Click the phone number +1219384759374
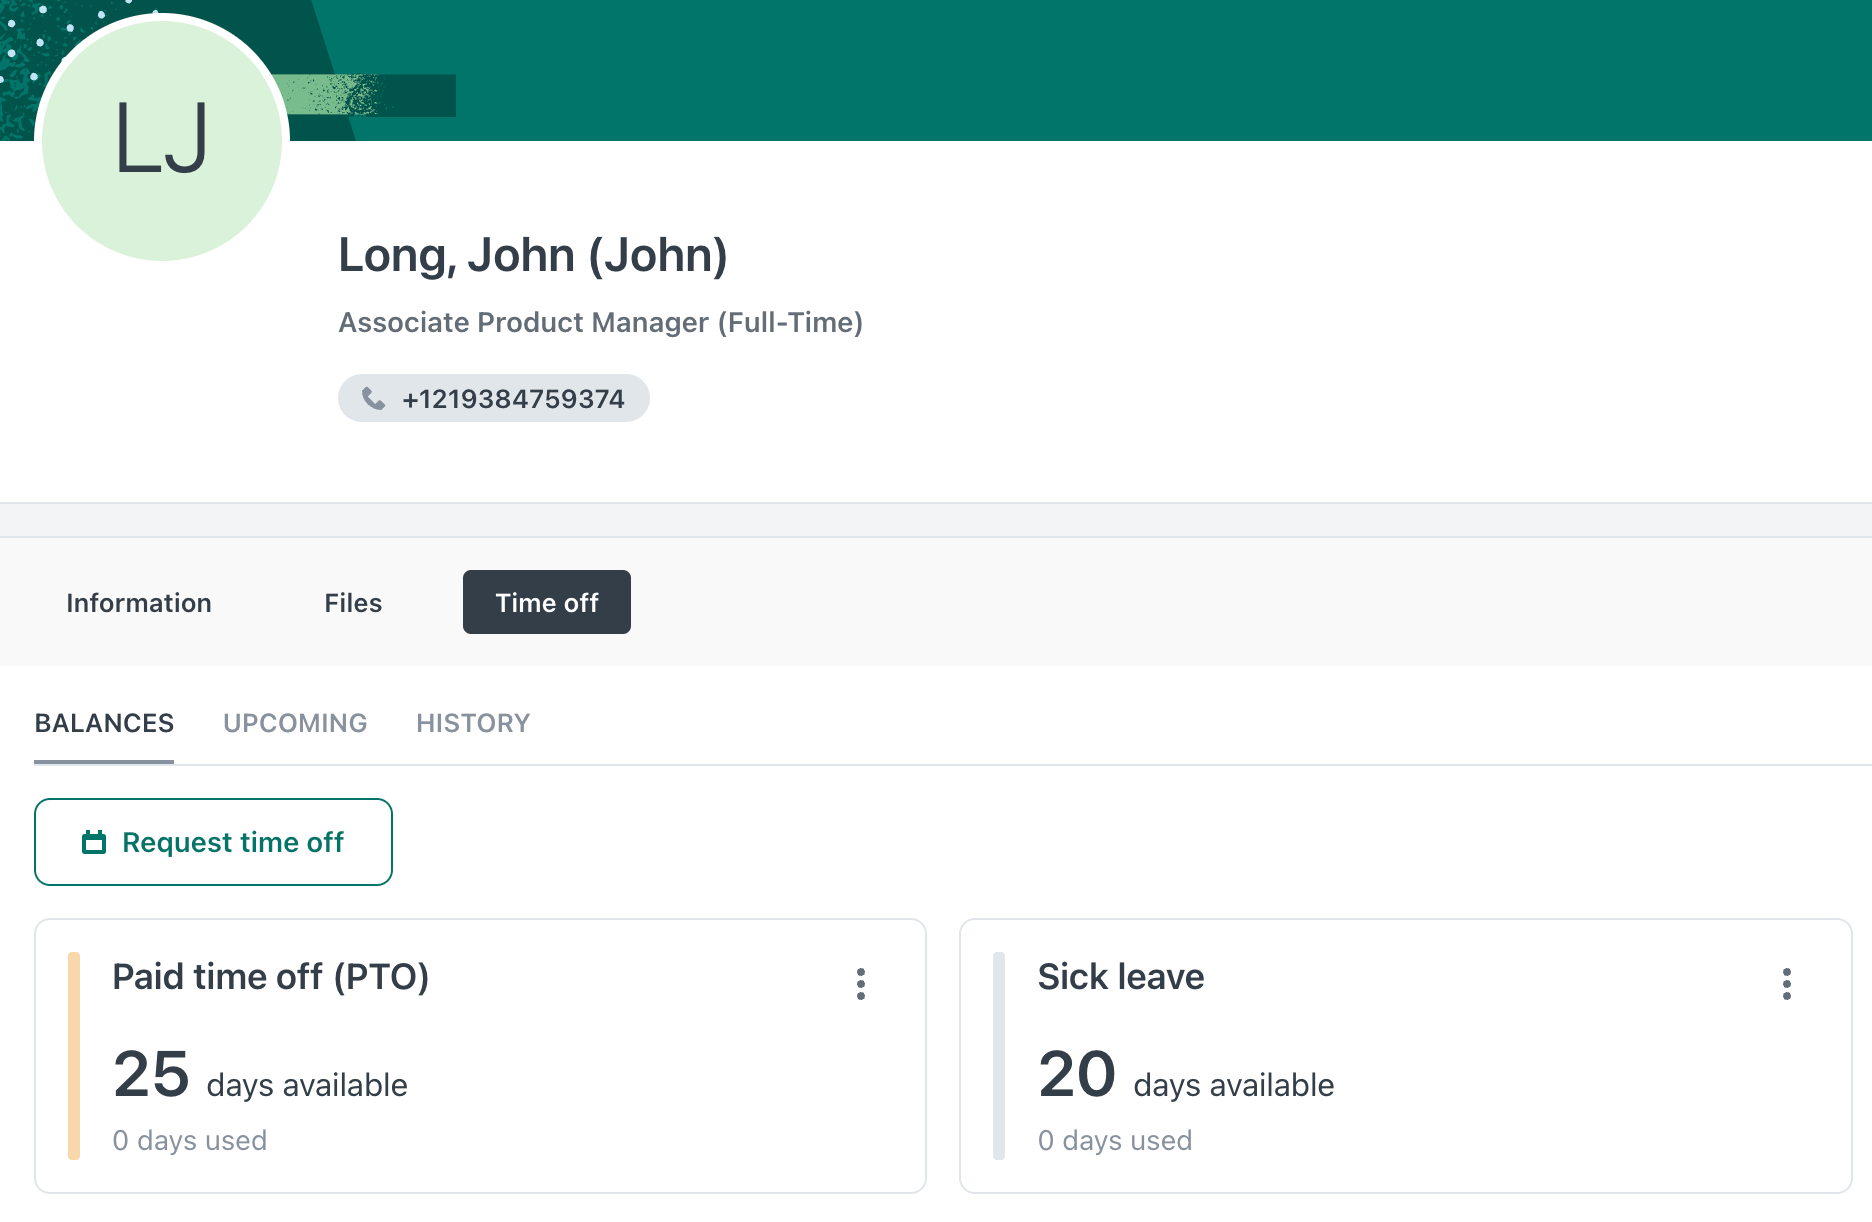Screen dimensions: 1872x1222 coord(513,399)
